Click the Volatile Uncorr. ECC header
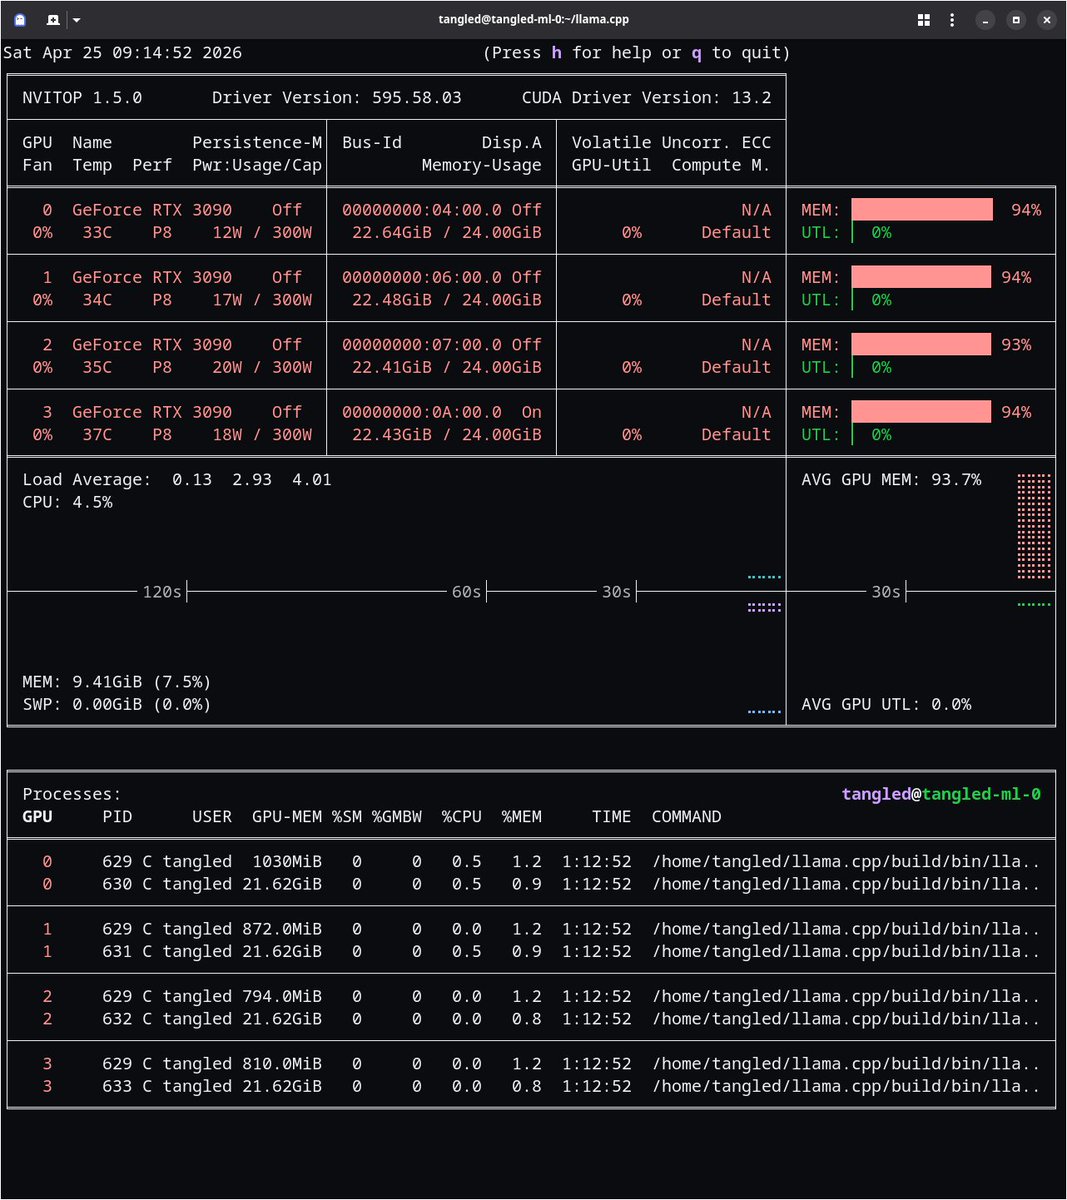Screen dimensions: 1067x1200 click(x=672, y=143)
